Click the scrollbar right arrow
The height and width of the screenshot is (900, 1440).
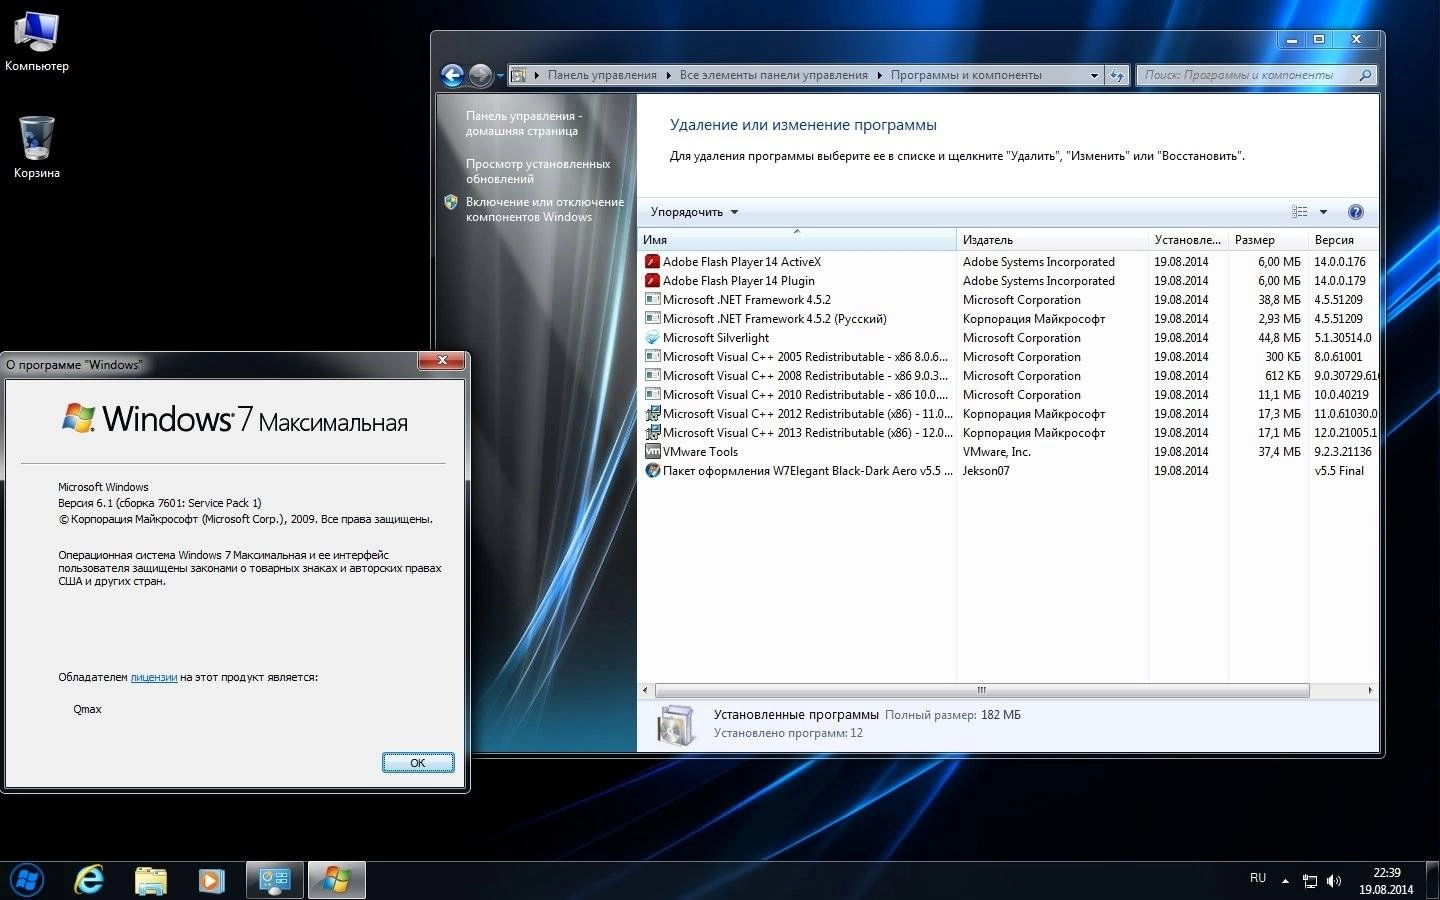point(1370,690)
